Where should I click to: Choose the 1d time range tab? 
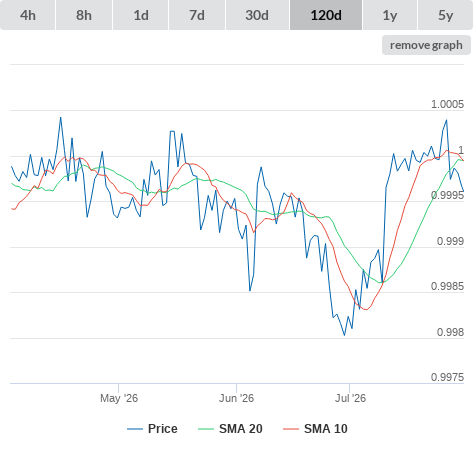pos(141,15)
